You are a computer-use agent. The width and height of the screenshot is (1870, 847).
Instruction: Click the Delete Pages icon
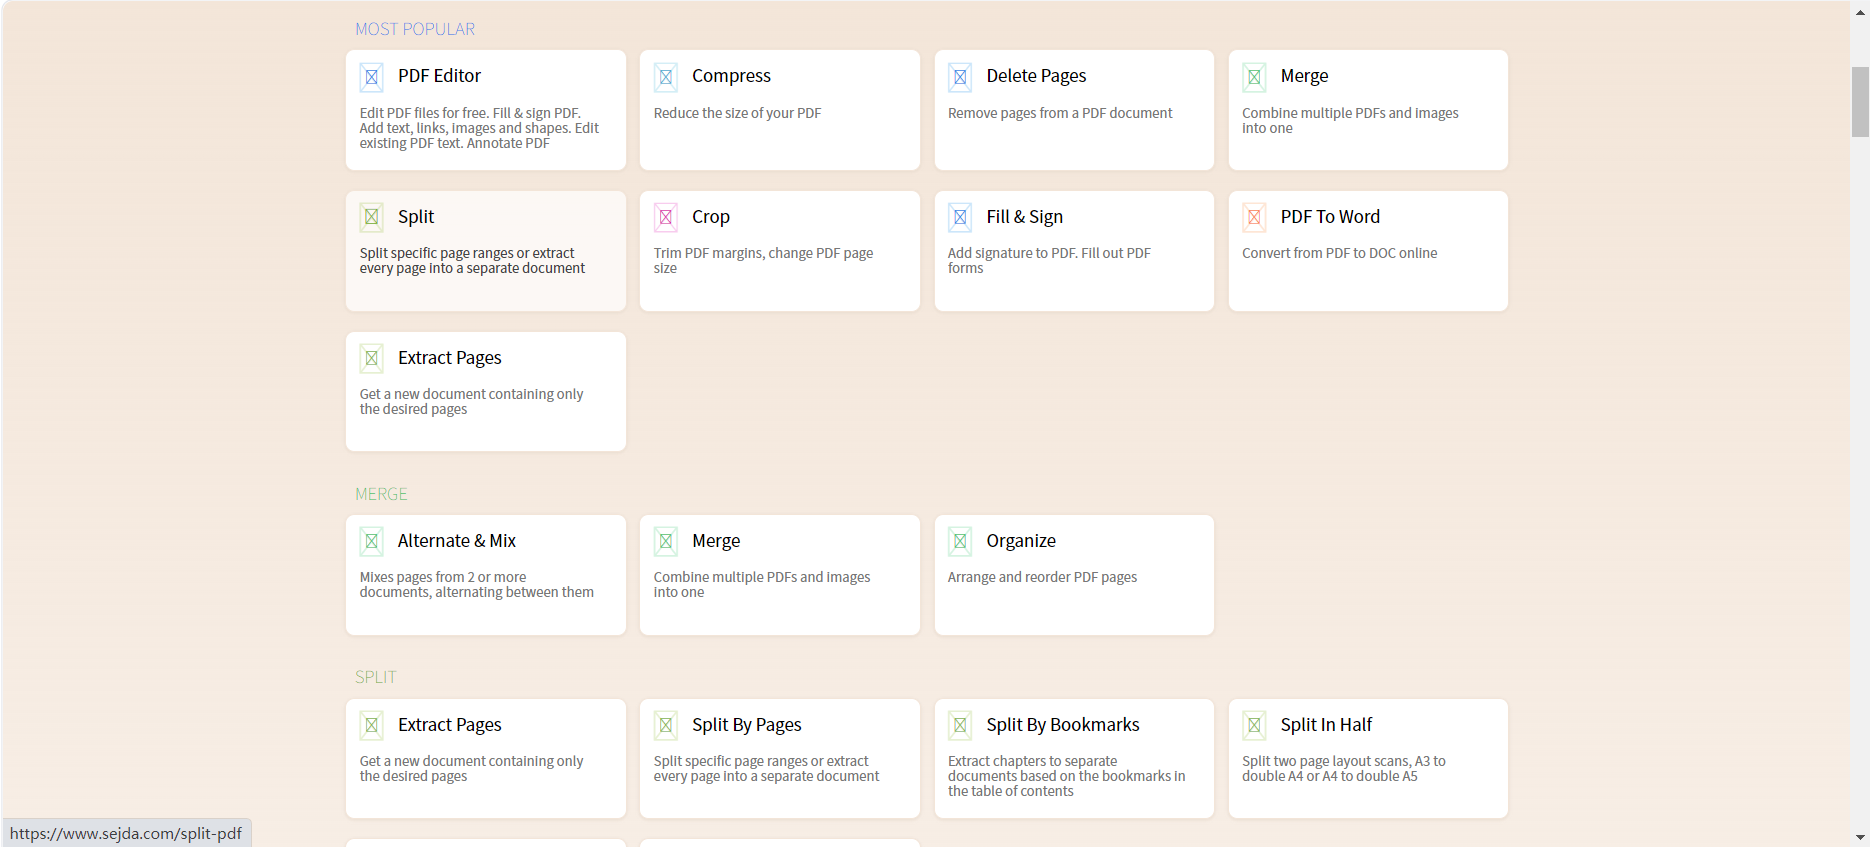960,77
